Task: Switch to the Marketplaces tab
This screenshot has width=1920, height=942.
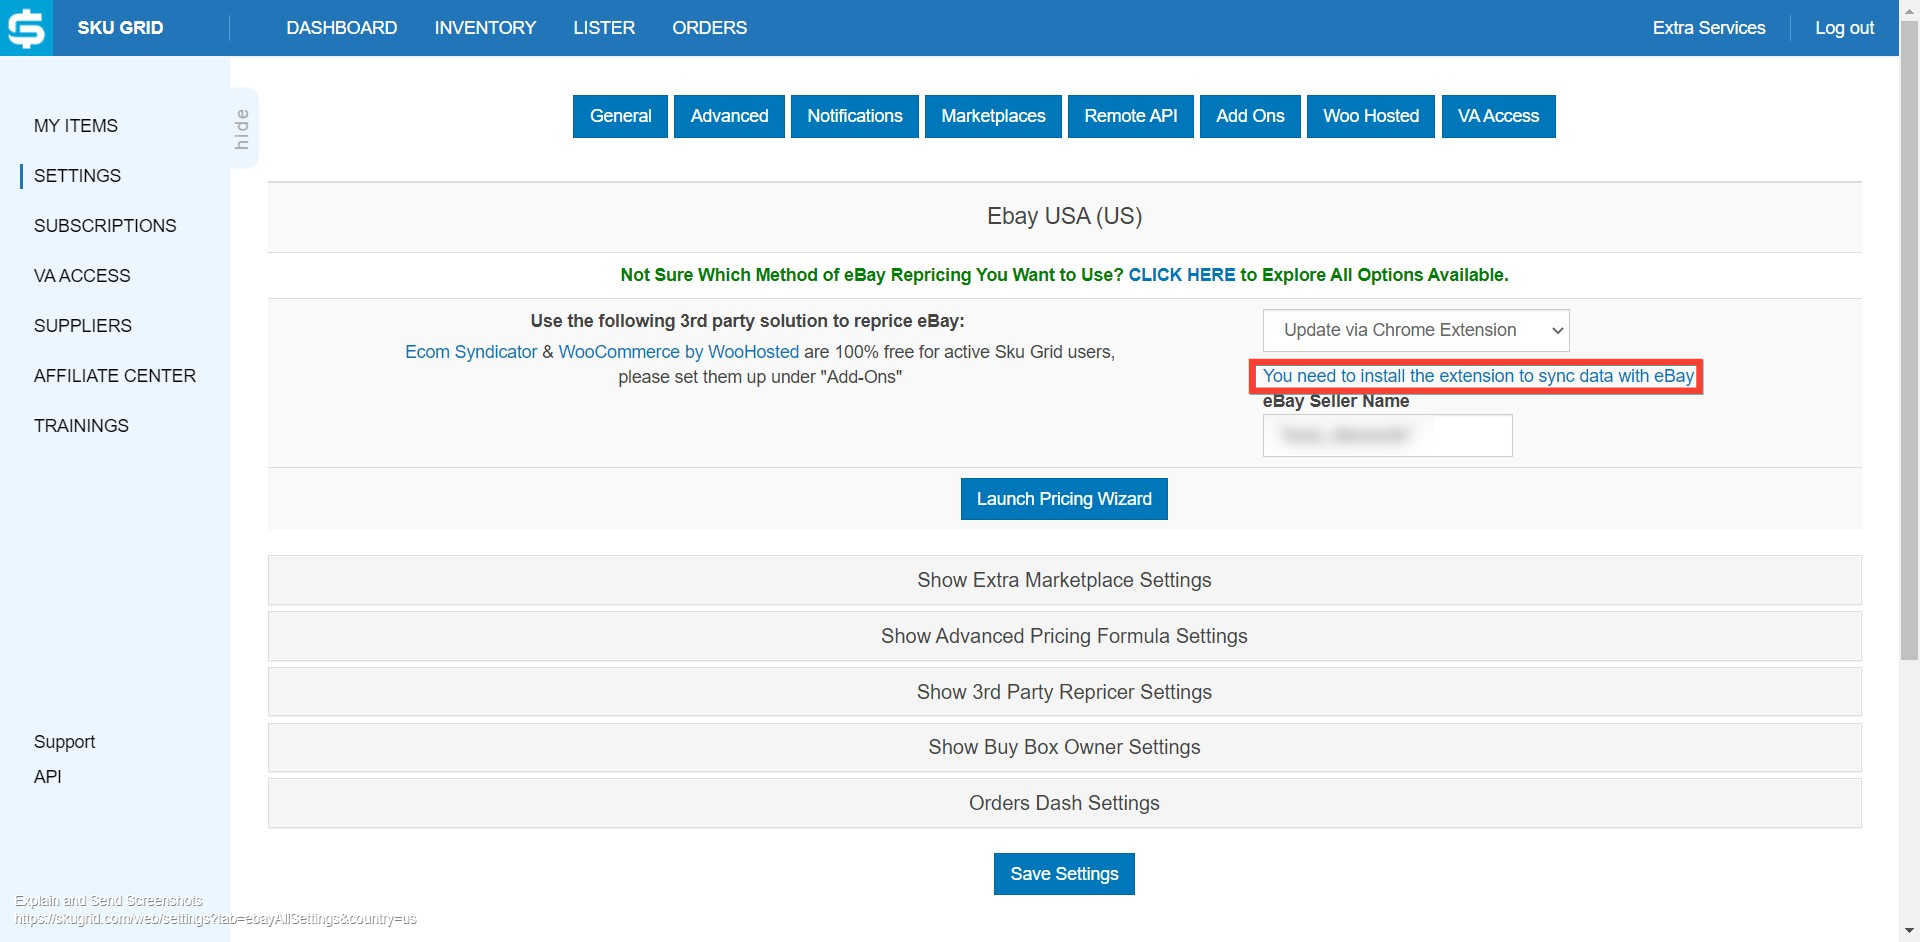Action: 993,116
